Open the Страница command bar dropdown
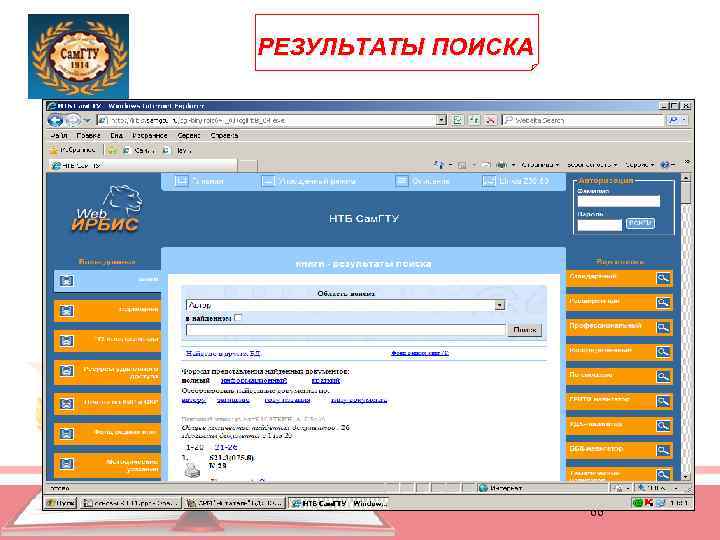The height and width of the screenshot is (540, 720). [x=540, y=164]
